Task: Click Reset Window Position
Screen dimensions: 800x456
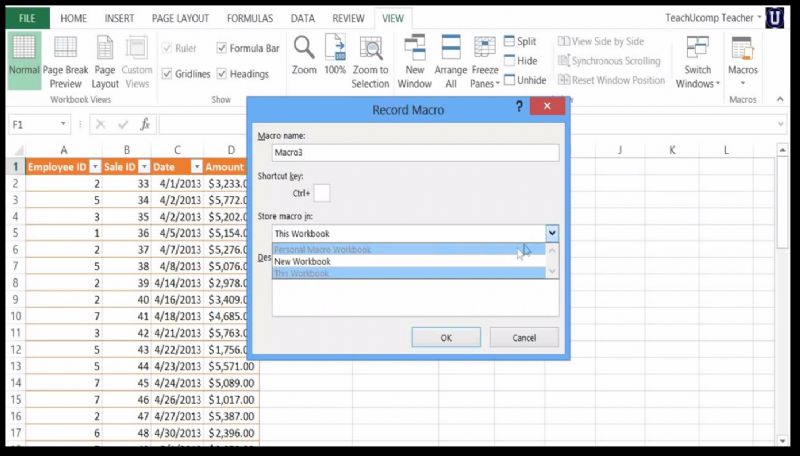Action: coord(611,80)
